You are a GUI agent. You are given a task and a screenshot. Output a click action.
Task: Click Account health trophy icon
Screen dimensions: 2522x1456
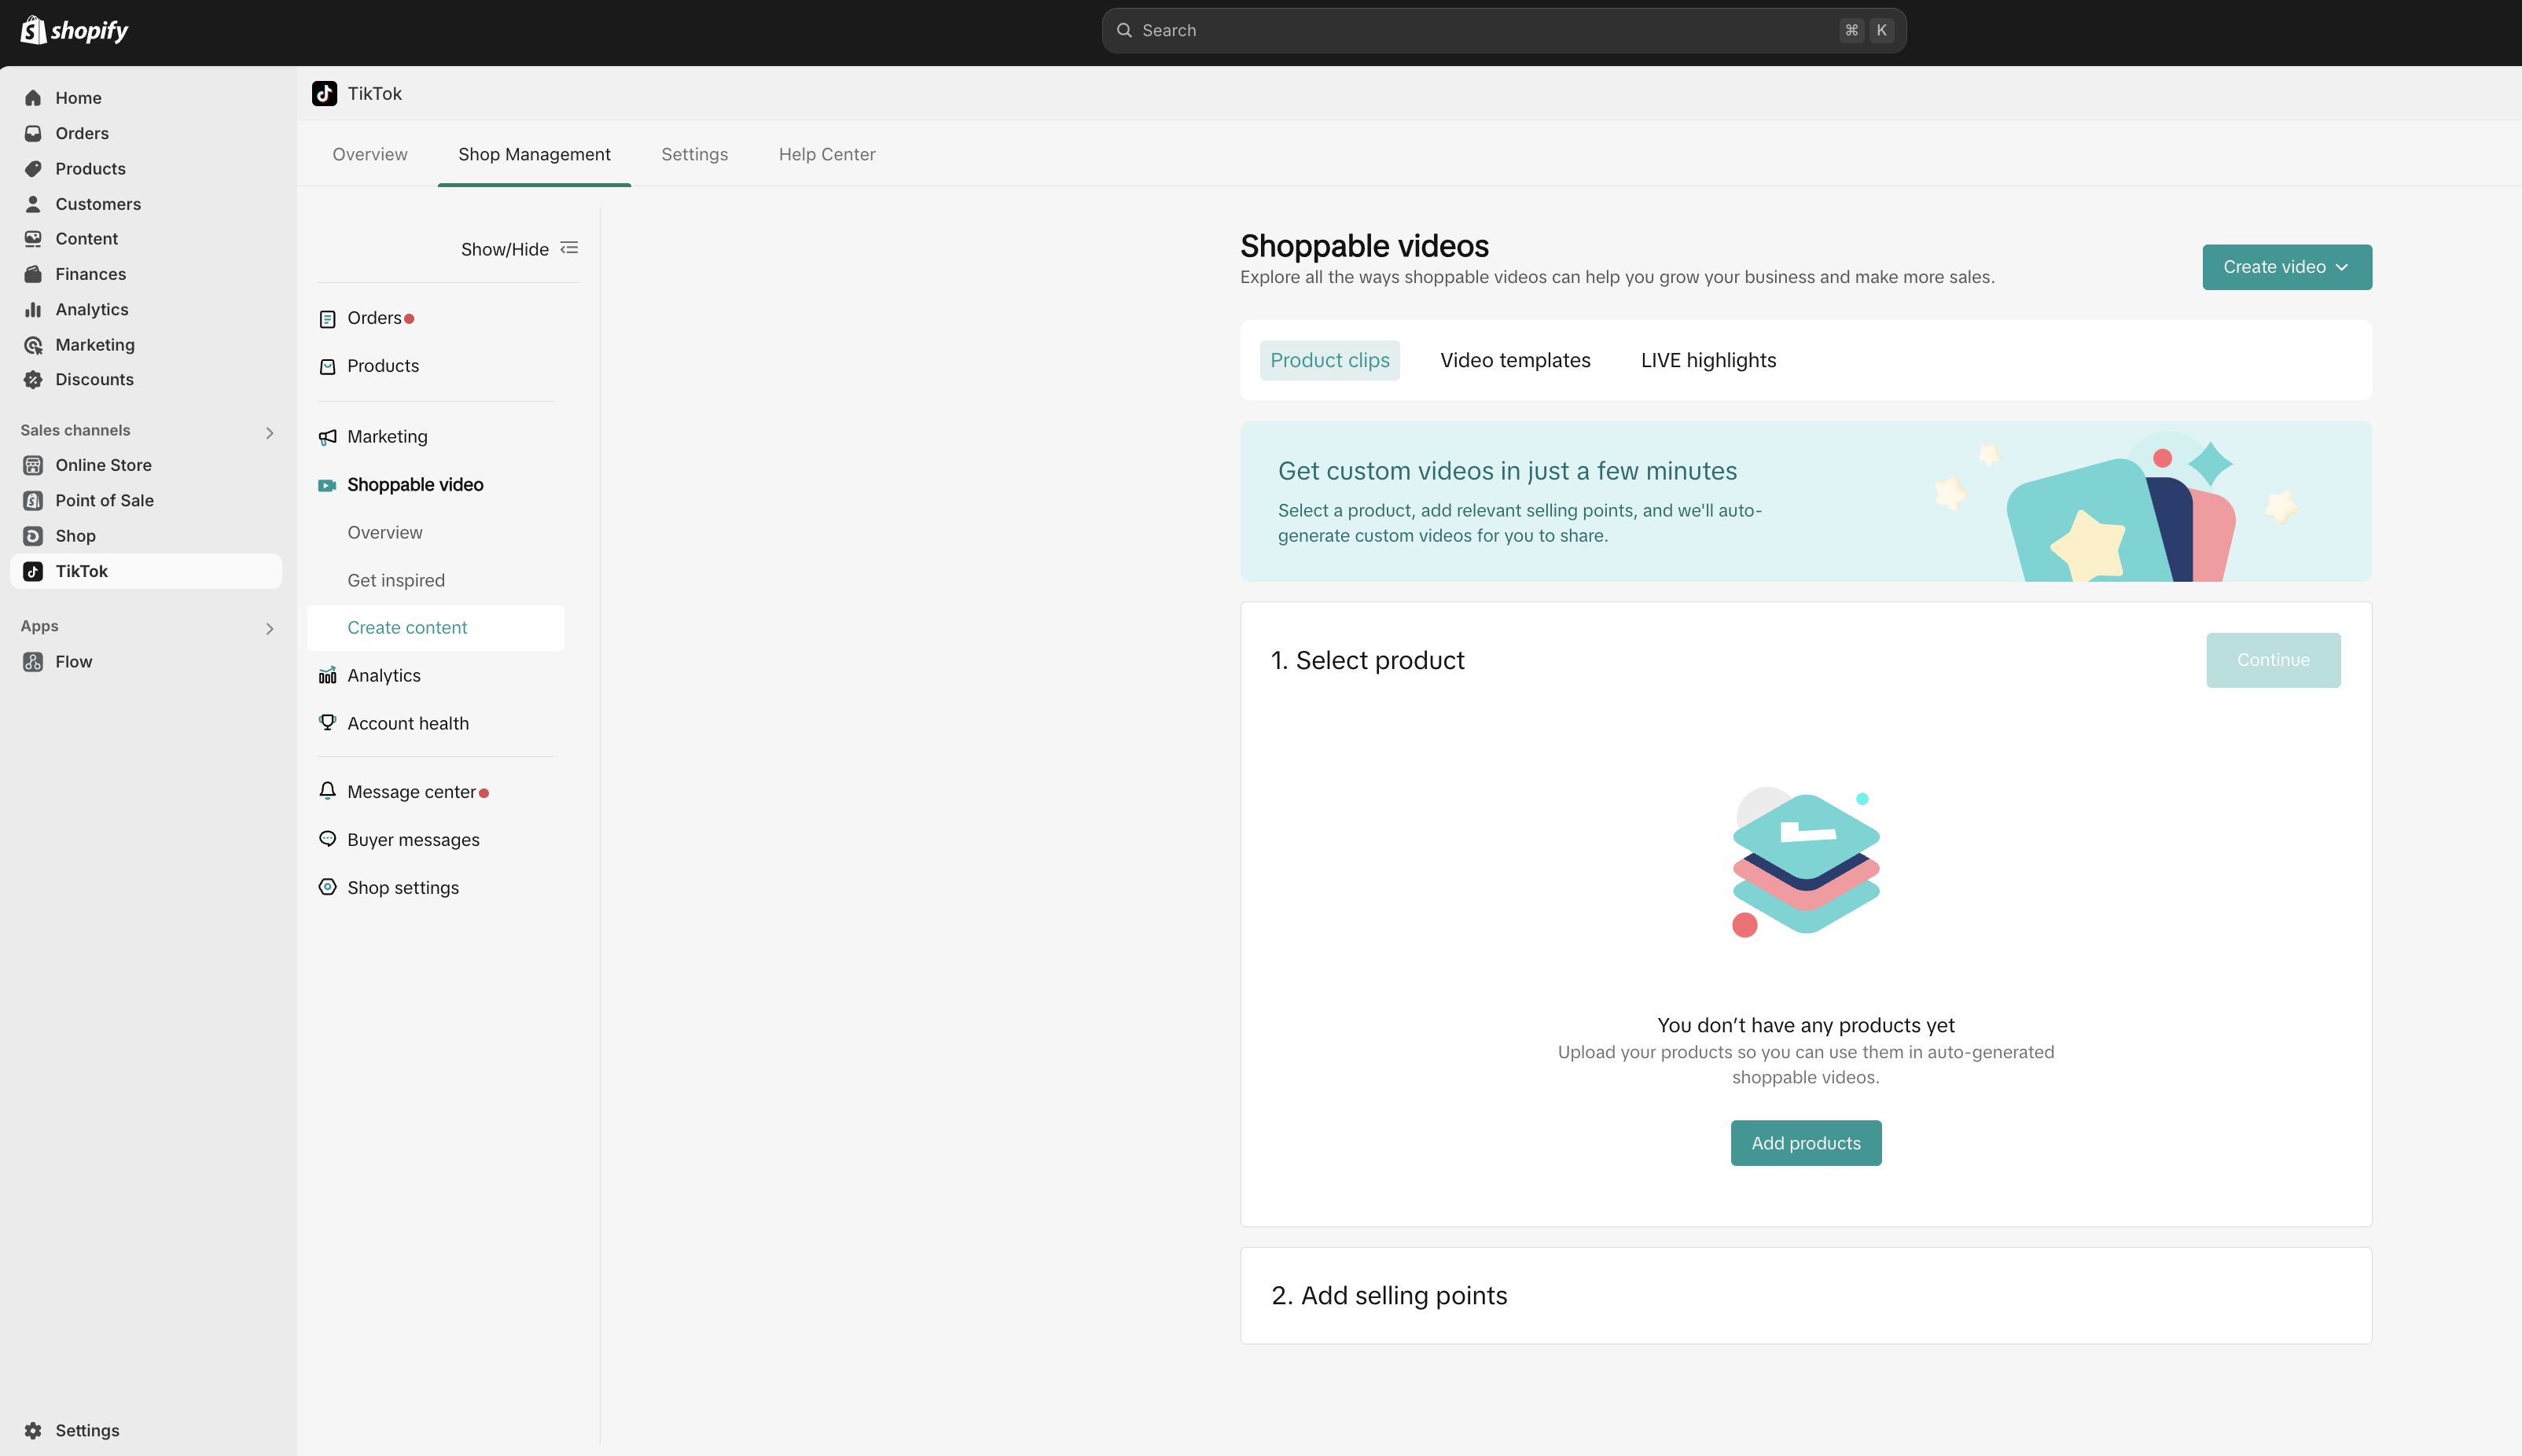click(x=327, y=723)
